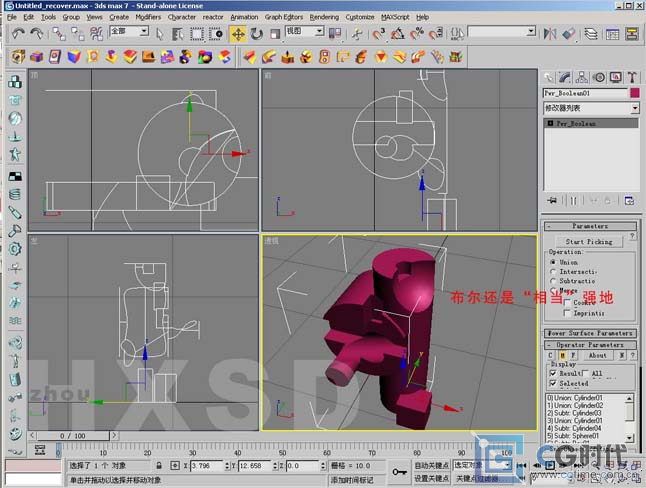
Task: Open the Modify panel tab icon
Action: coord(565,77)
